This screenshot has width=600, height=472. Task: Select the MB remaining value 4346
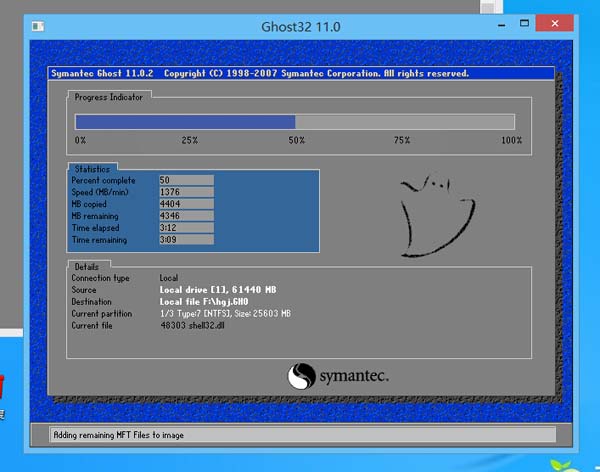pyautogui.click(x=186, y=216)
